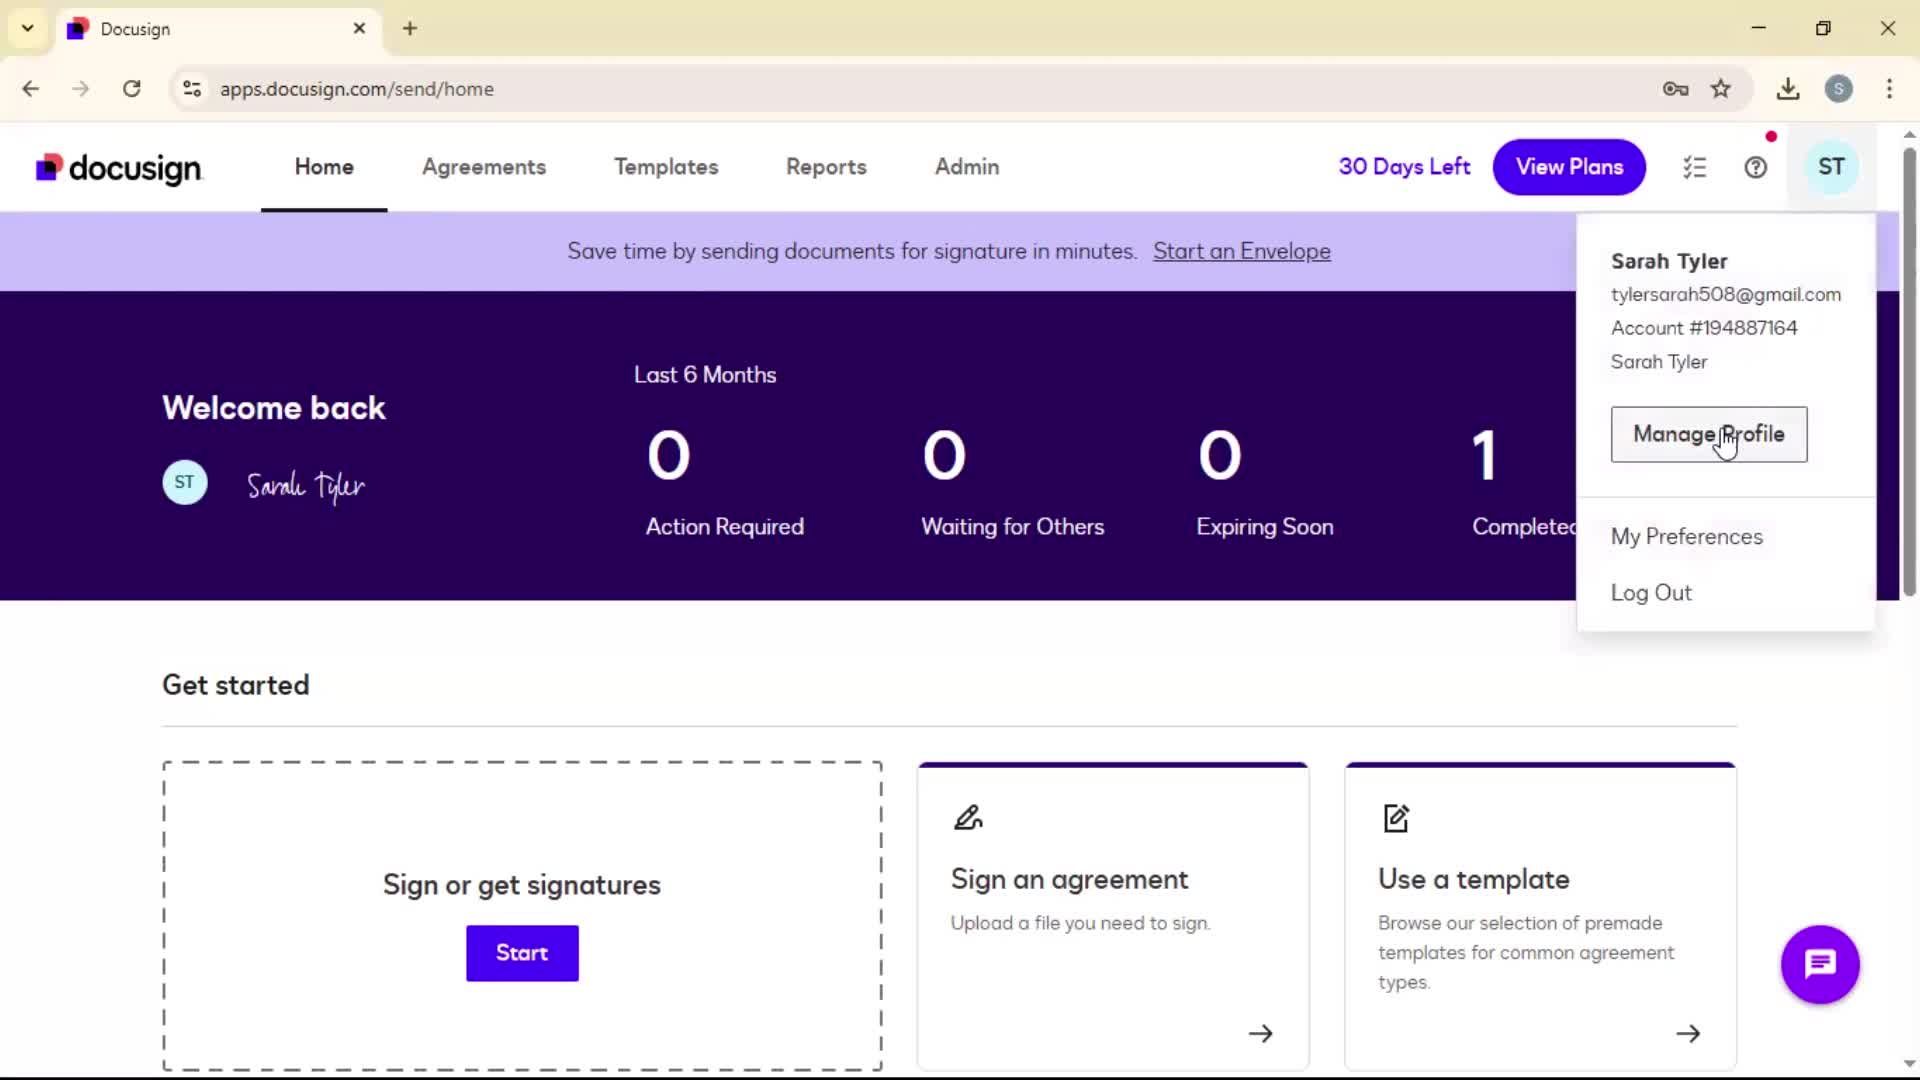1920x1080 pixels.
Task: Open the Completed count
Action: click(1484, 456)
